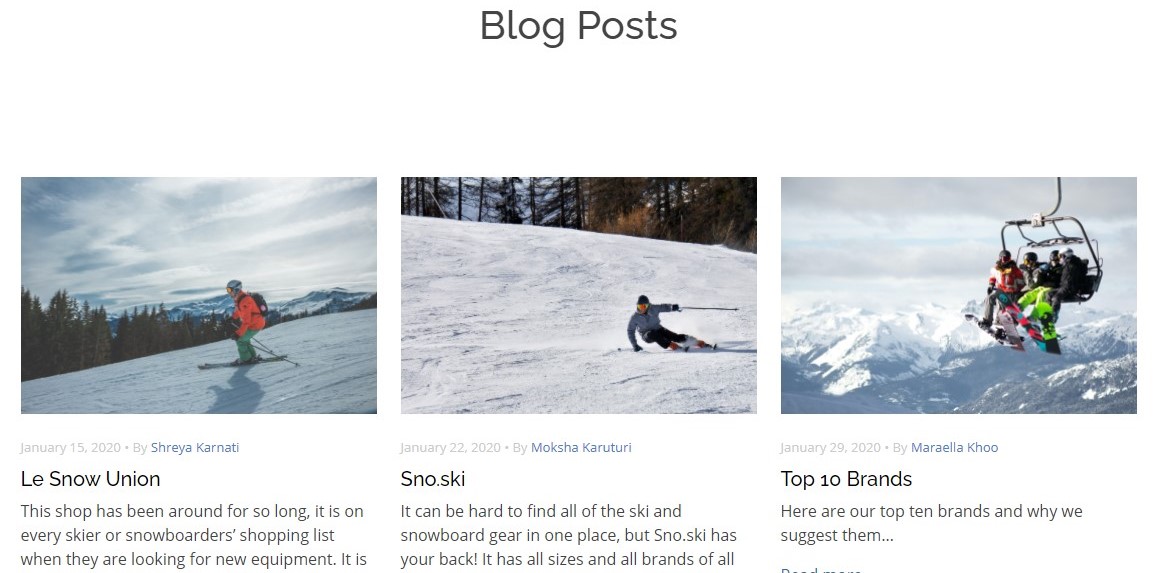Screen dimensions: 1158x573
Task: Open the Sno.ski post thumbnail image
Action: point(578,295)
